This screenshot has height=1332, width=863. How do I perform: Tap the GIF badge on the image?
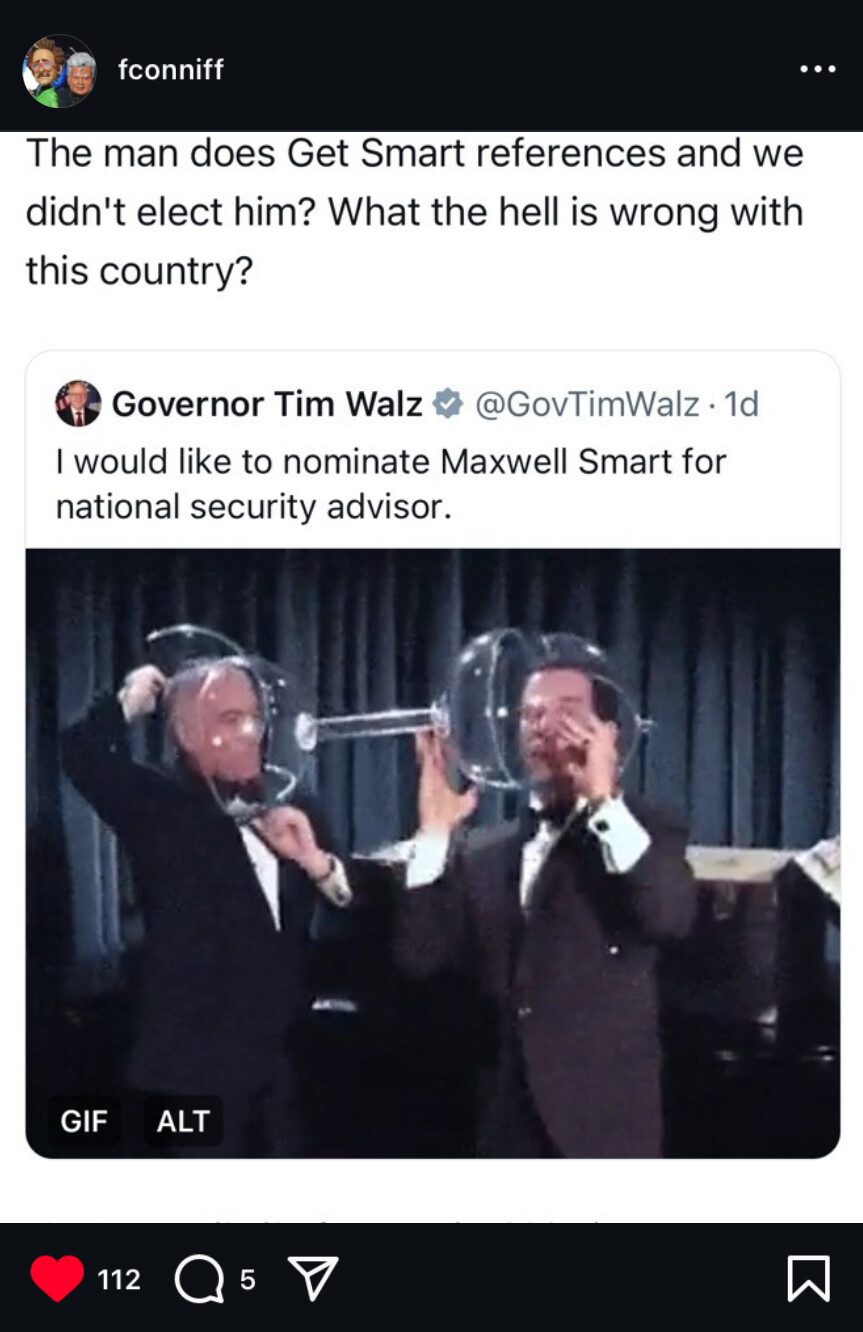(84, 1121)
